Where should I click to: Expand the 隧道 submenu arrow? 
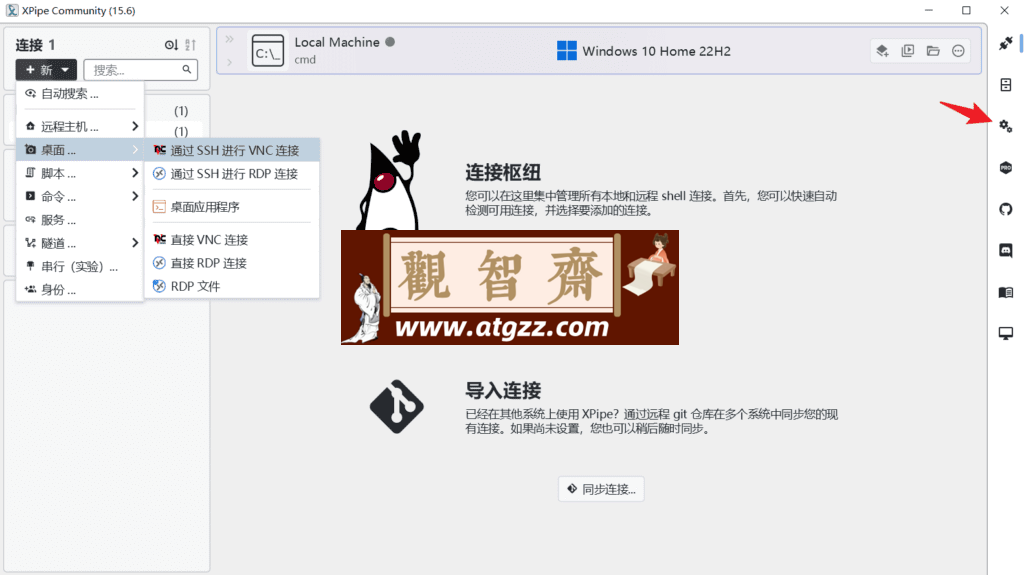pyautogui.click(x=135, y=243)
